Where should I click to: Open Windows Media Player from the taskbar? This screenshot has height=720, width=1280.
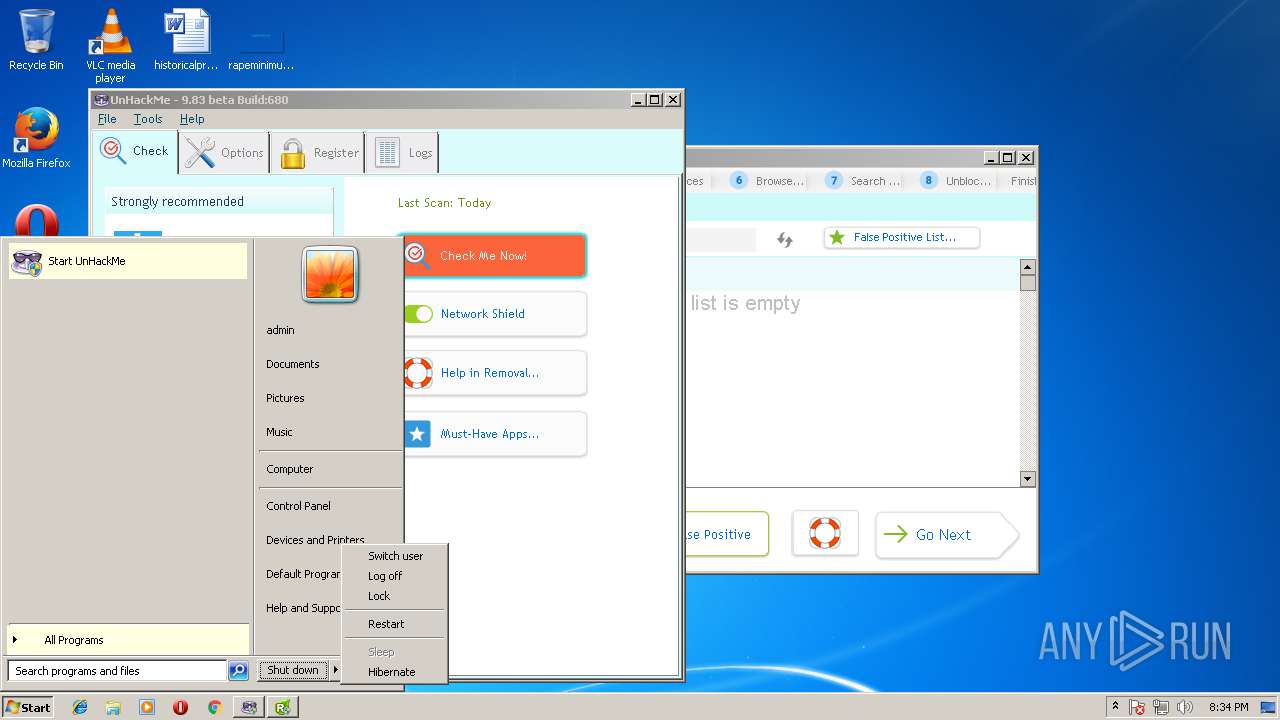pos(147,707)
